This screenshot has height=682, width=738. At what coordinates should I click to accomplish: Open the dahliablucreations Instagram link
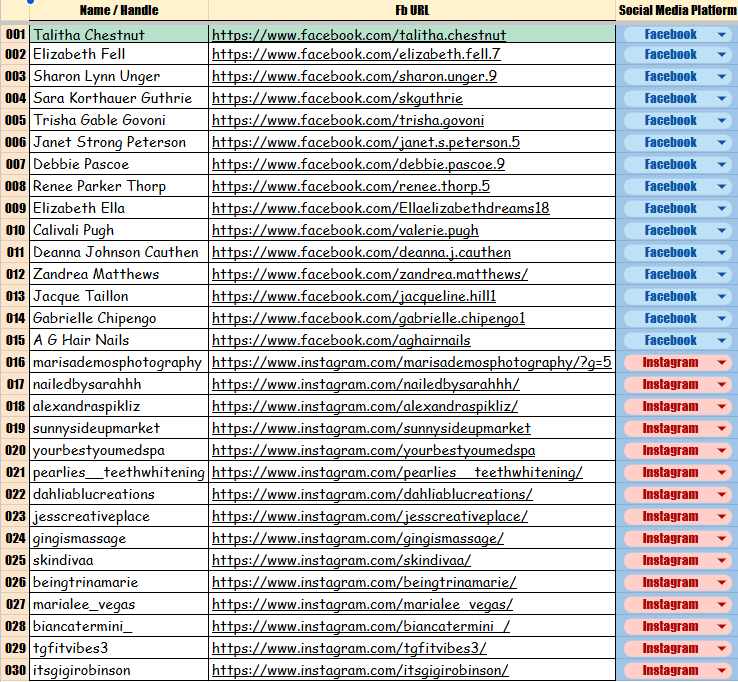coord(372,495)
